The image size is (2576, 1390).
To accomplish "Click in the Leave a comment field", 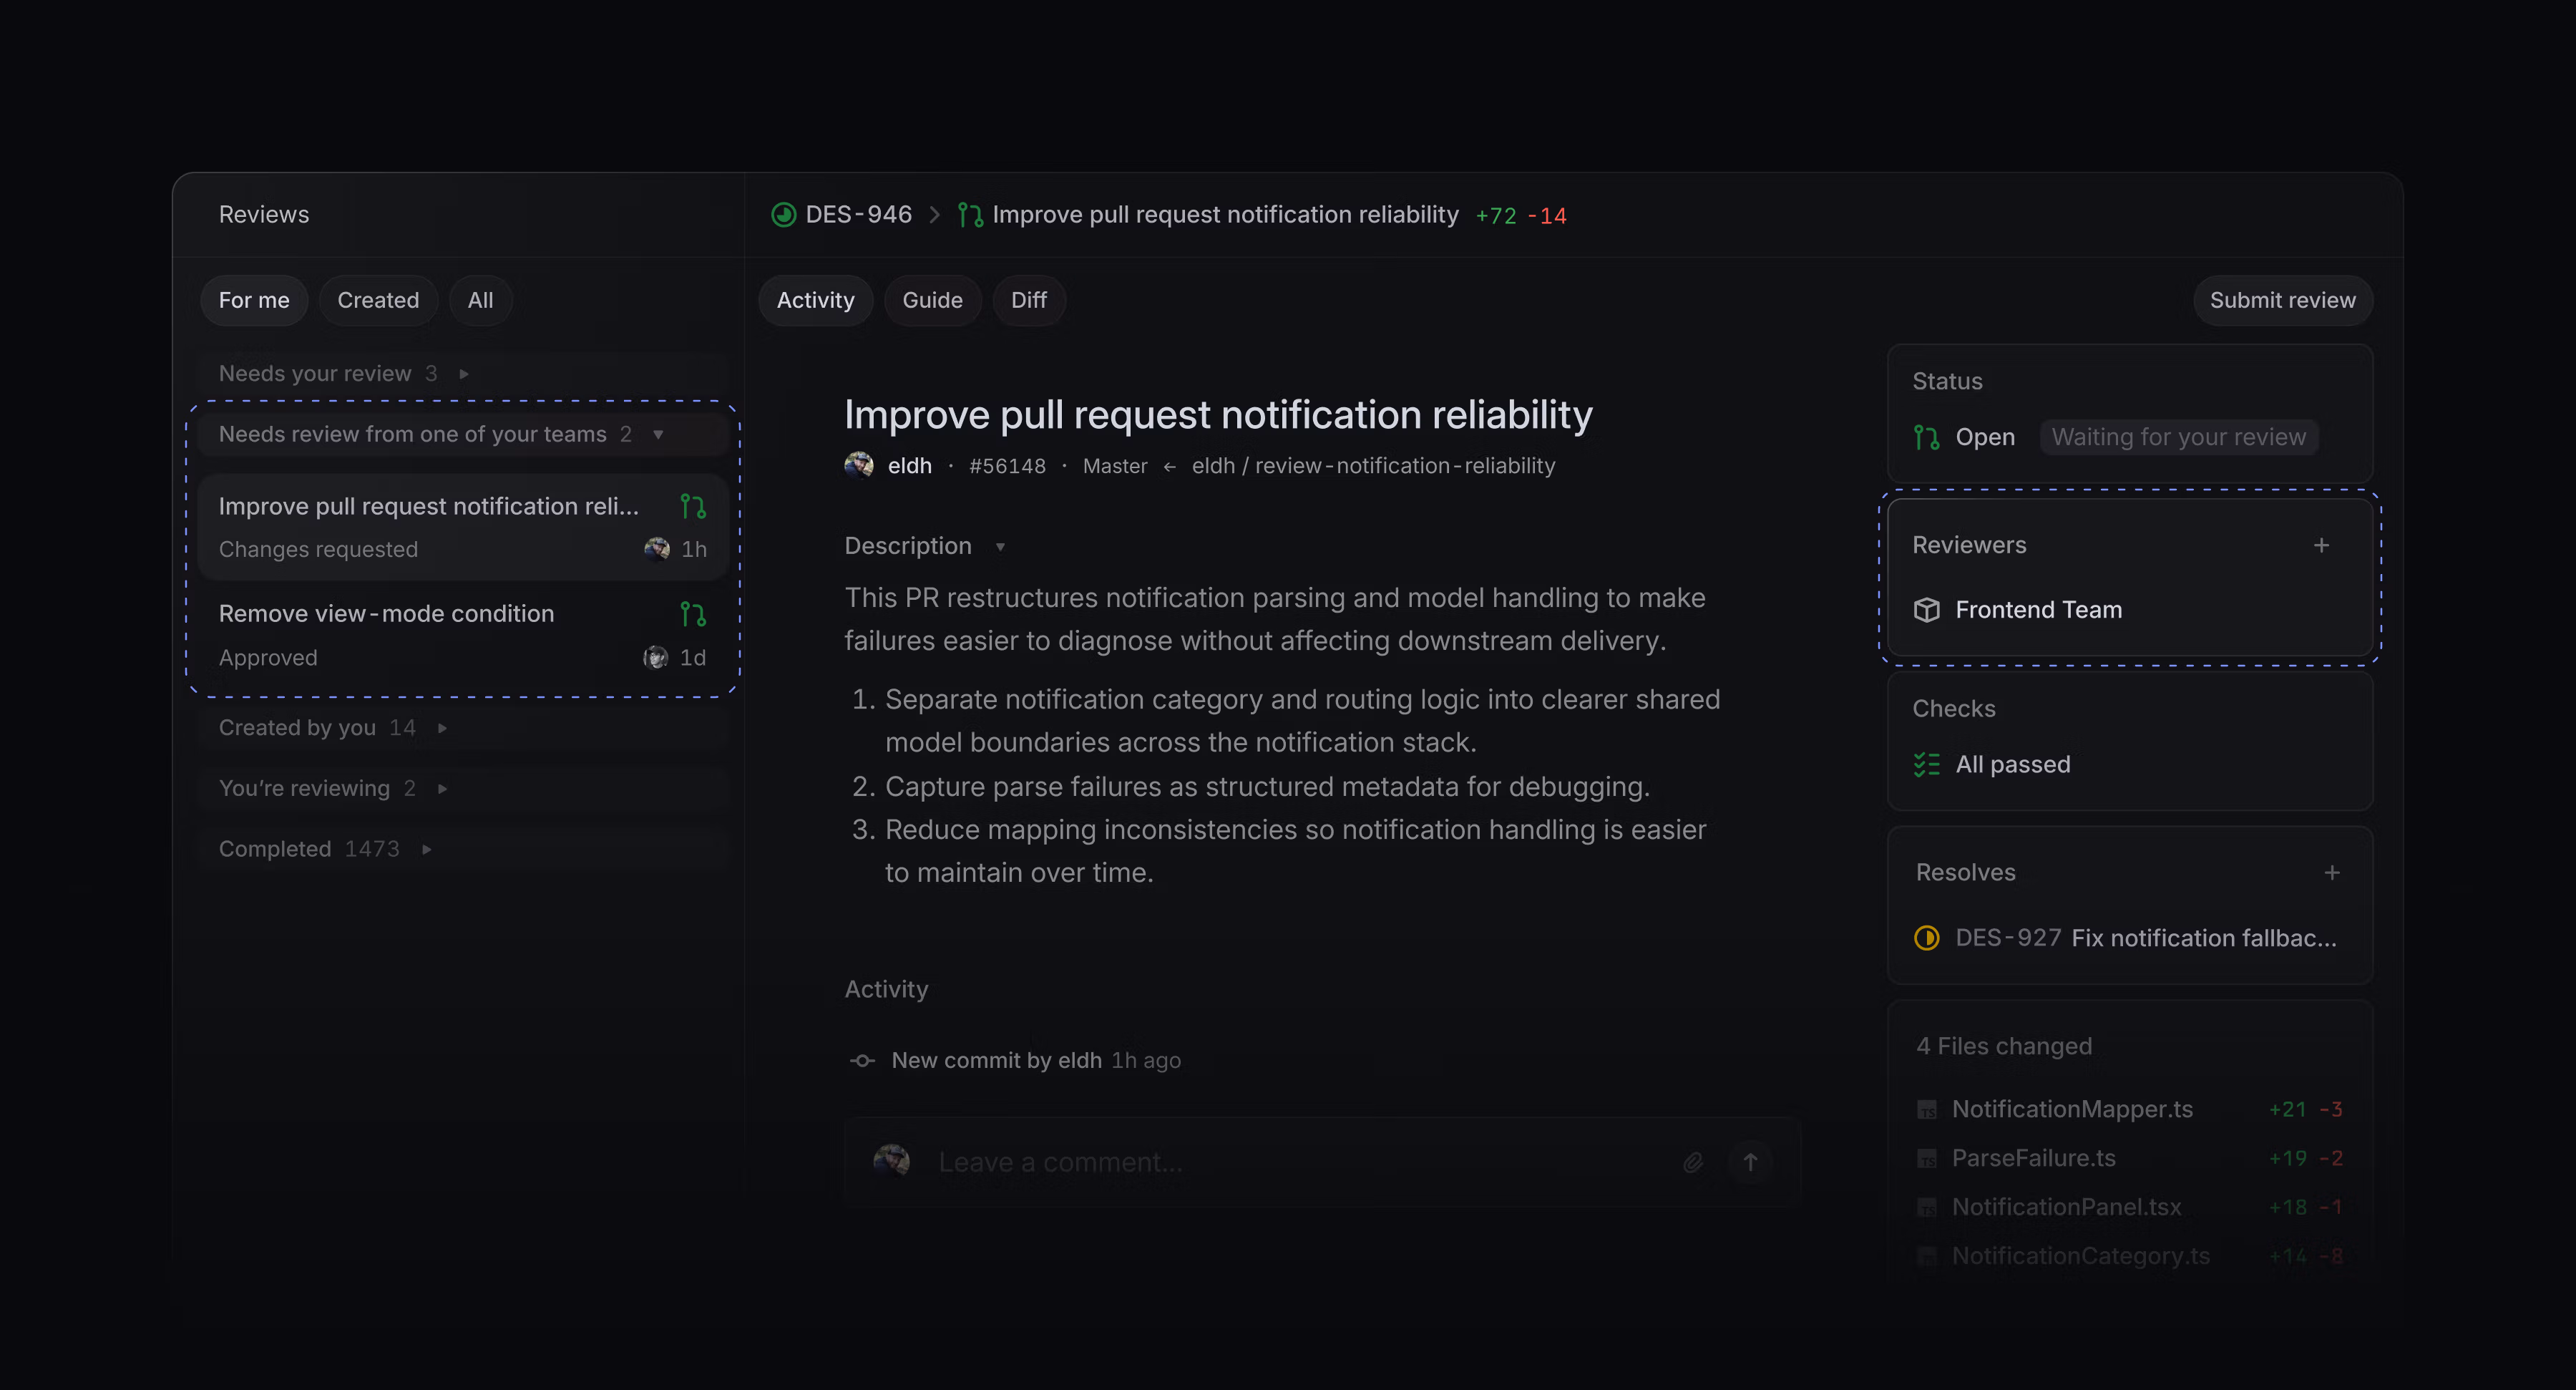I will [1300, 1162].
